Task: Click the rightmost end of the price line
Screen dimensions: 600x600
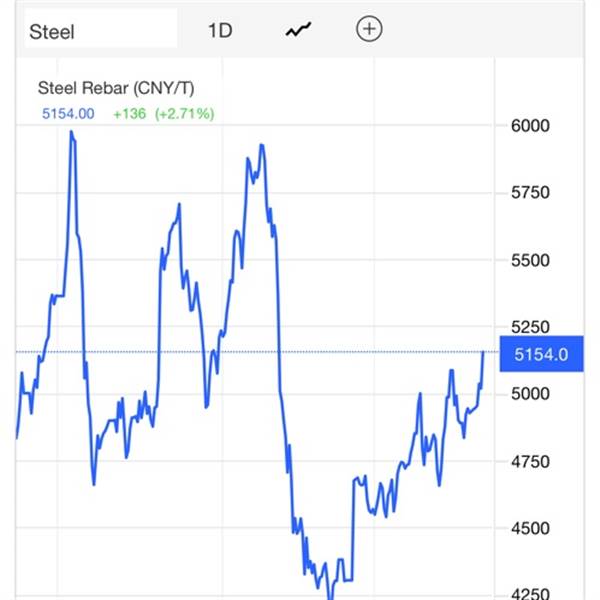Action: [x=484, y=352]
